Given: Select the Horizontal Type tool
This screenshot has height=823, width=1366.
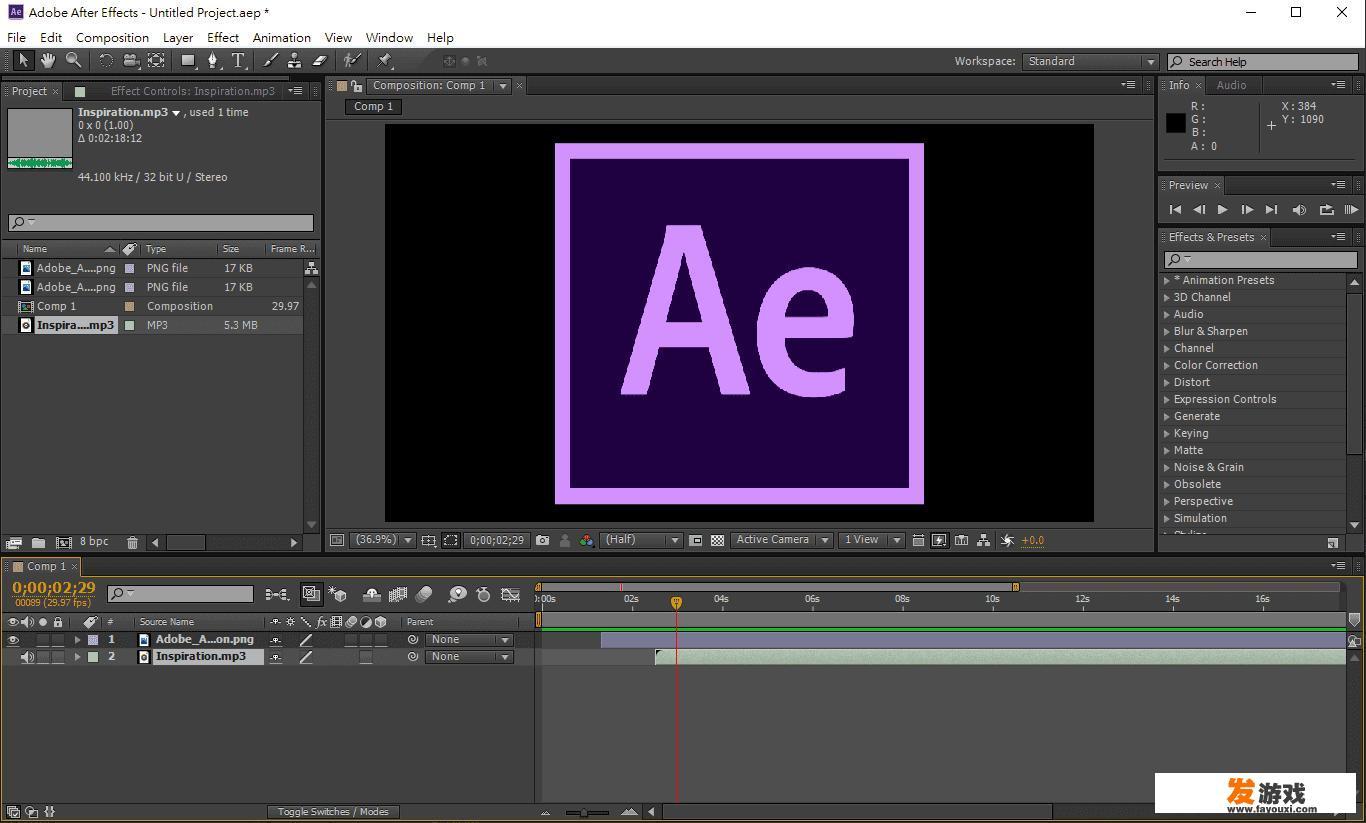Looking at the screenshot, I should tap(238, 61).
